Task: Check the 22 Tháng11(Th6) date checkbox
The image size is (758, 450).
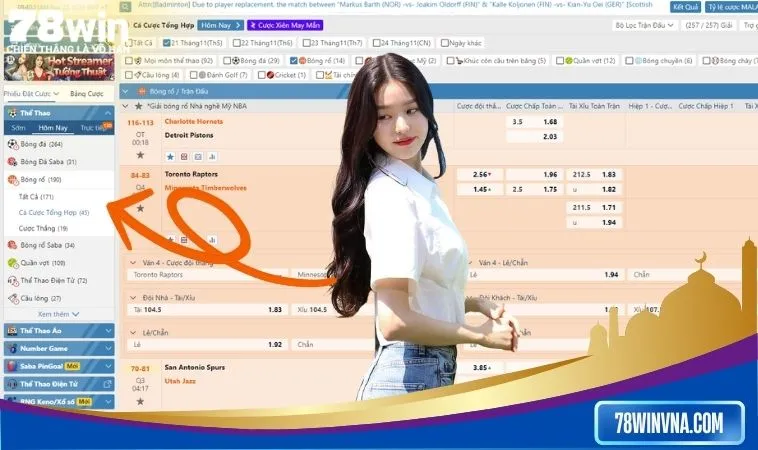Action: point(236,43)
